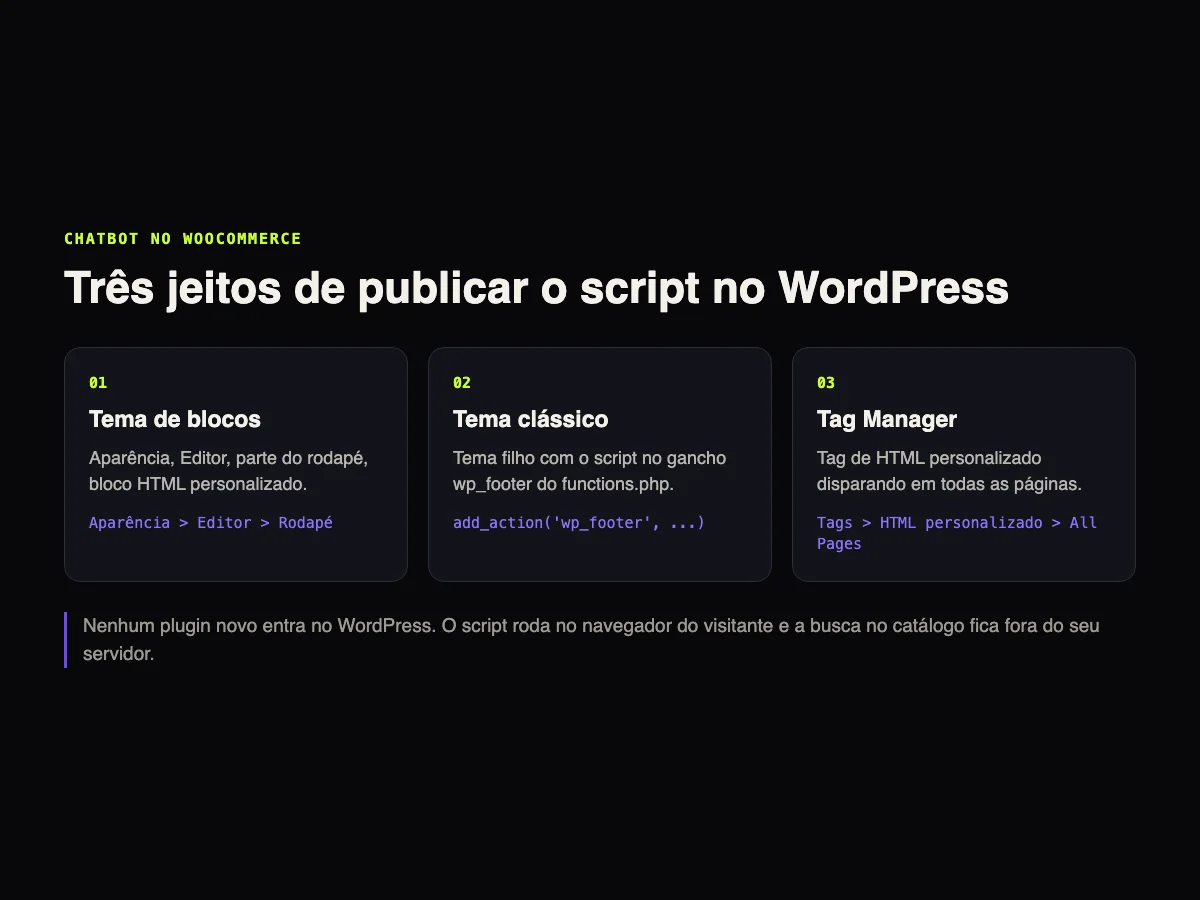Click description 'Tema filho com o script no gancho'
Screen dimensions: 1200x900
pyautogui.click(x=590, y=471)
